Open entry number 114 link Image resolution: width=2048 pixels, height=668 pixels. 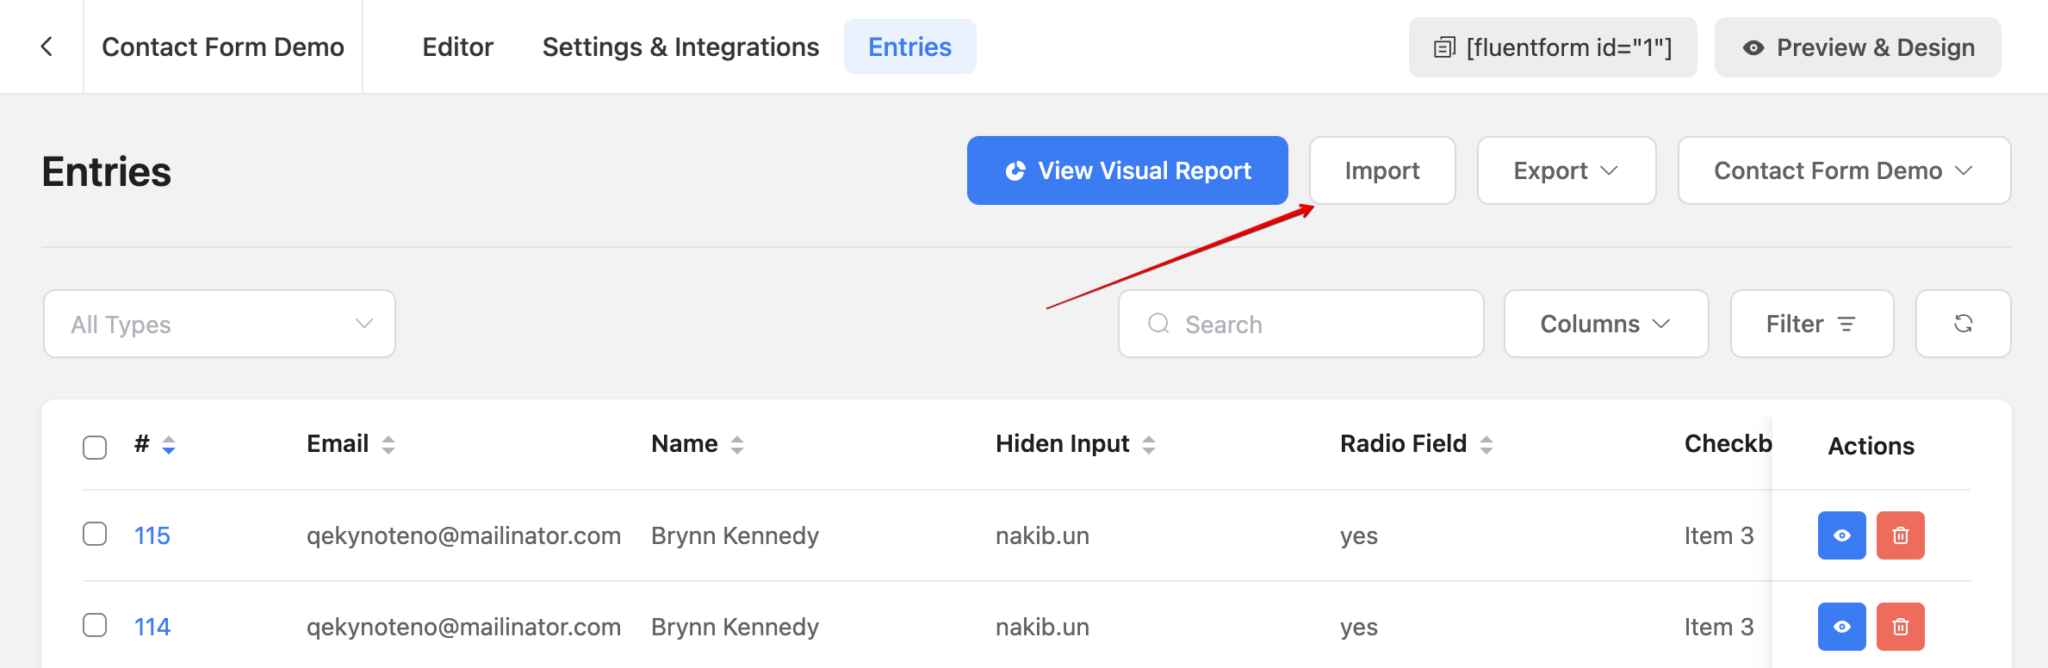tap(152, 627)
